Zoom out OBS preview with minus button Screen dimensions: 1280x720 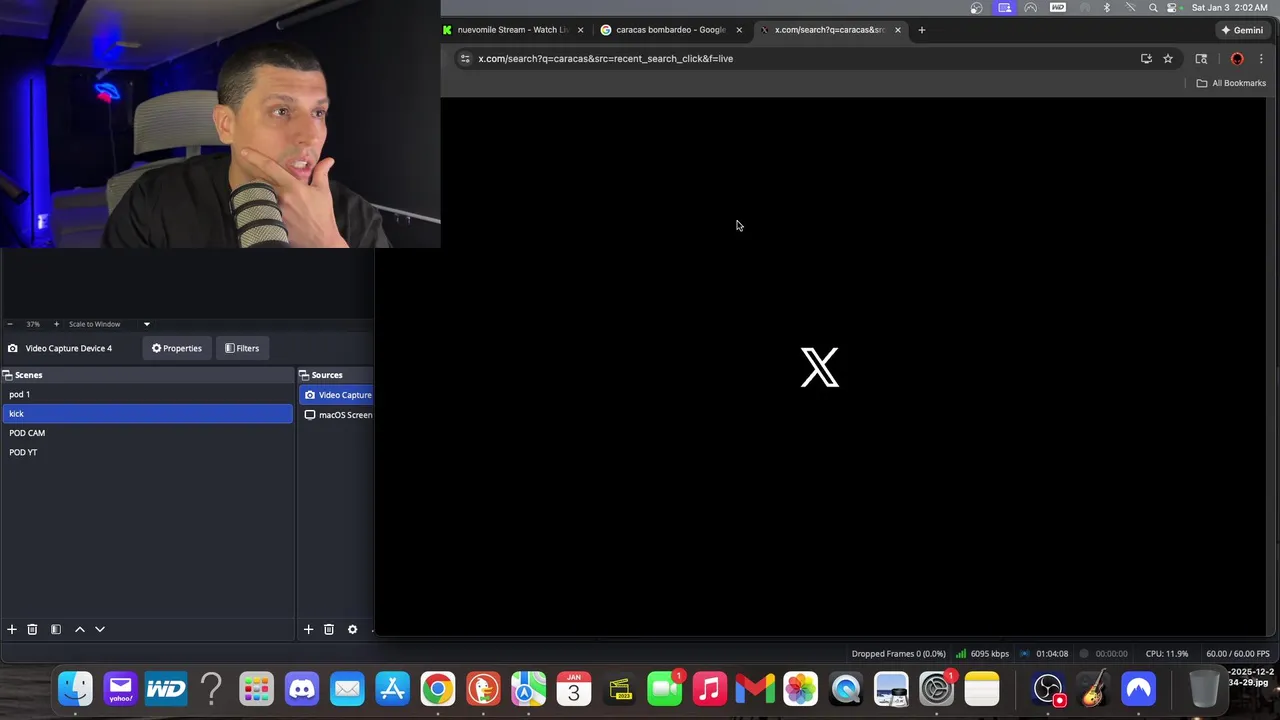tap(10, 324)
